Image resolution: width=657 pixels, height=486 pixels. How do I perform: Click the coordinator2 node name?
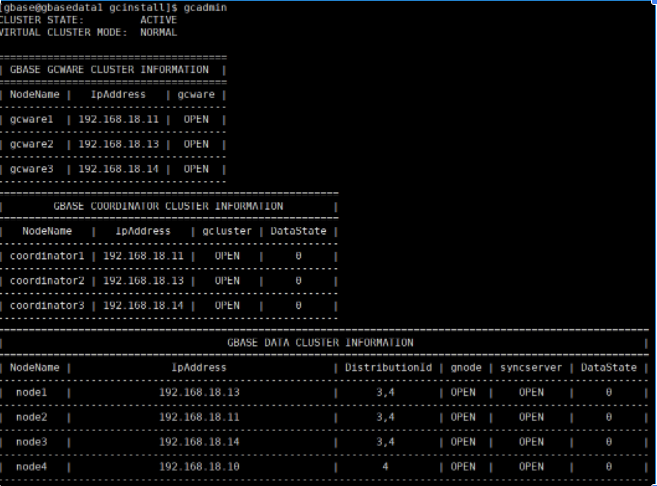point(47,281)
